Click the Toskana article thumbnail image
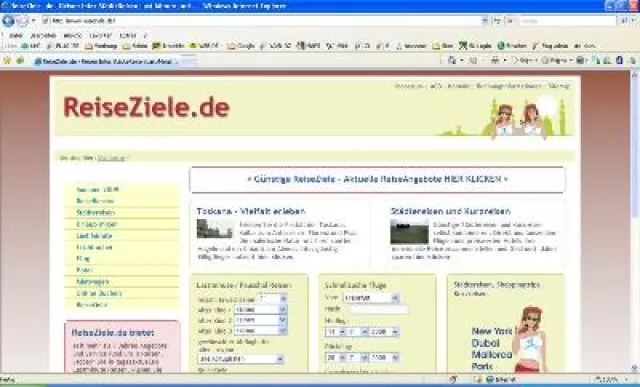The width and height of the screenshot is (640, 387). point(215,229)
